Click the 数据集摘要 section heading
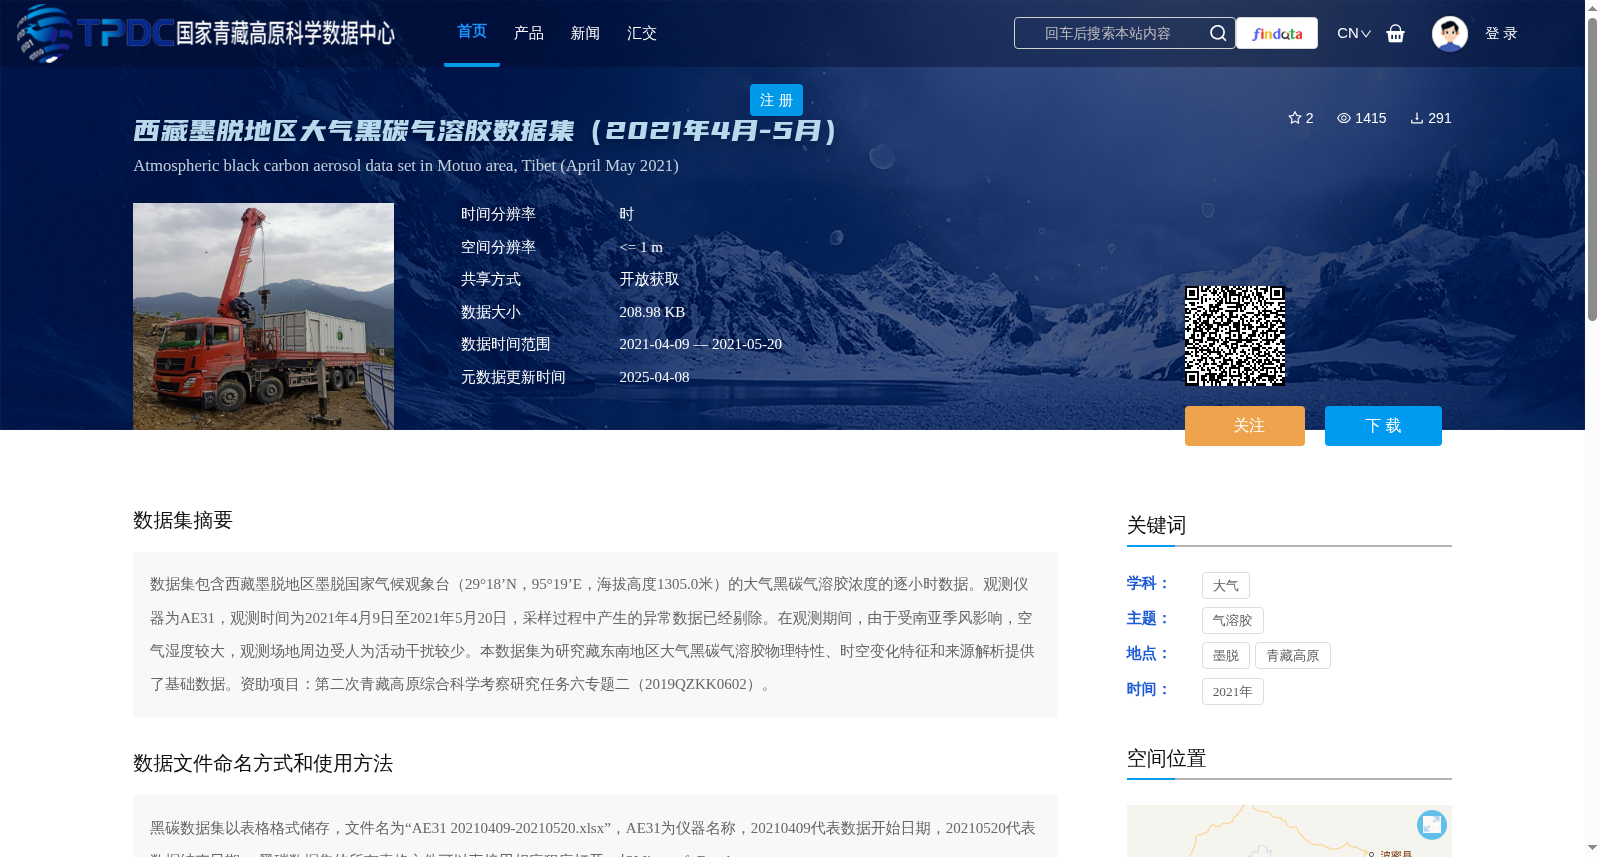1600x857 pixels. 183,520
